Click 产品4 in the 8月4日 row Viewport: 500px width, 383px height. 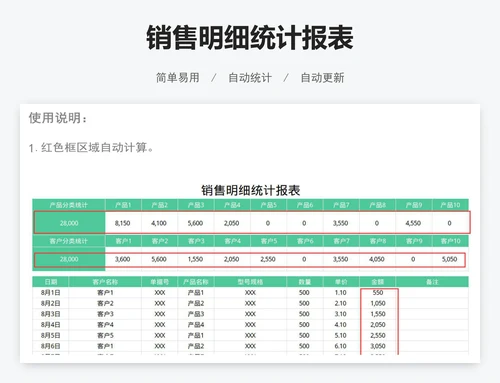tap(196, 325)
